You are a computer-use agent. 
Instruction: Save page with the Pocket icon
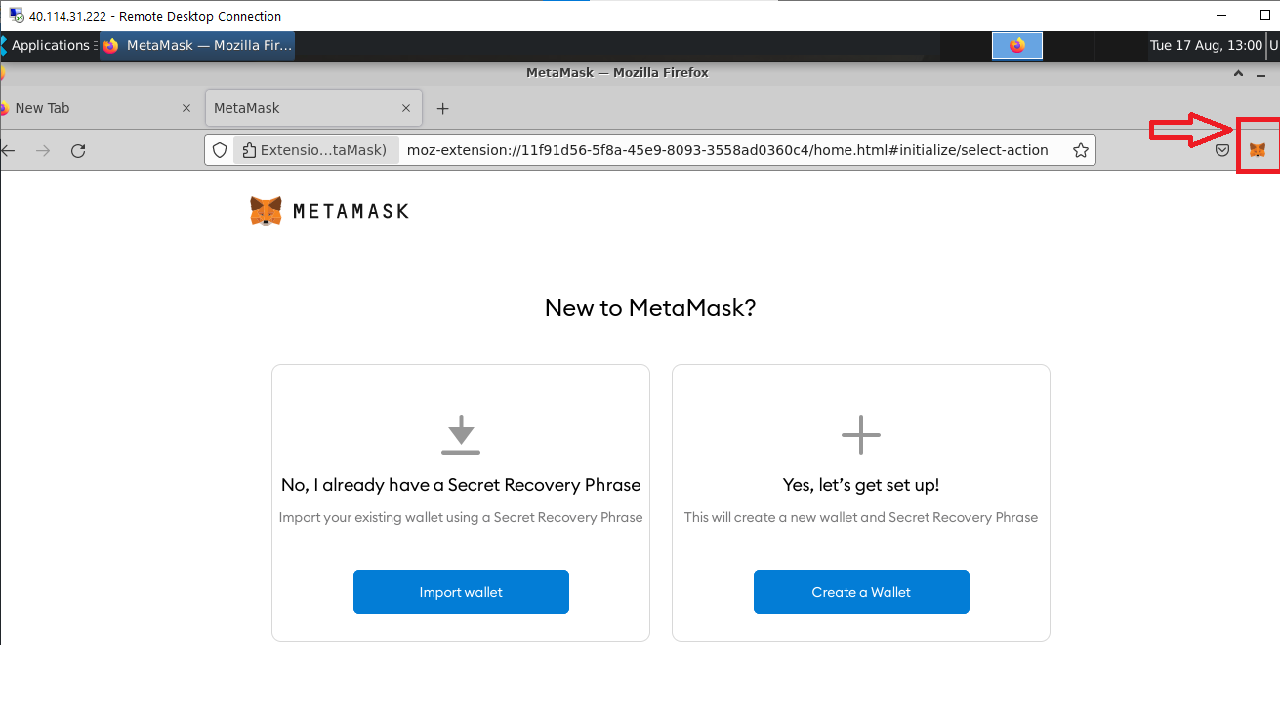(1222, 150)
